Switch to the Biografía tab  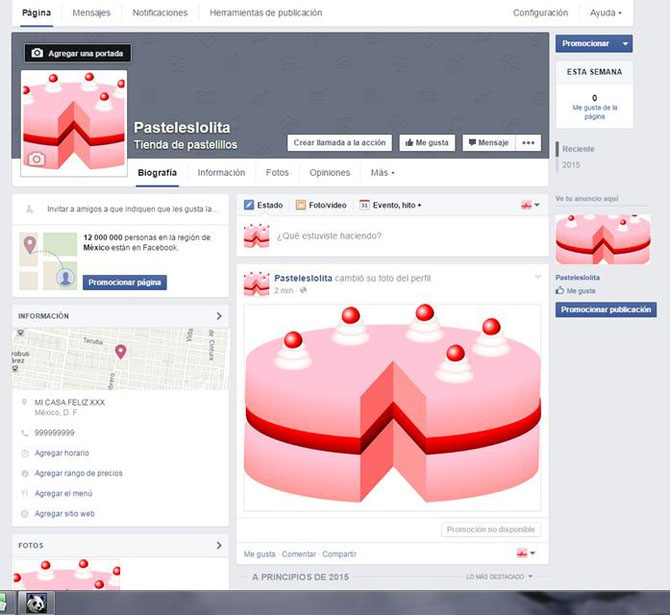(x=157, y=173)
